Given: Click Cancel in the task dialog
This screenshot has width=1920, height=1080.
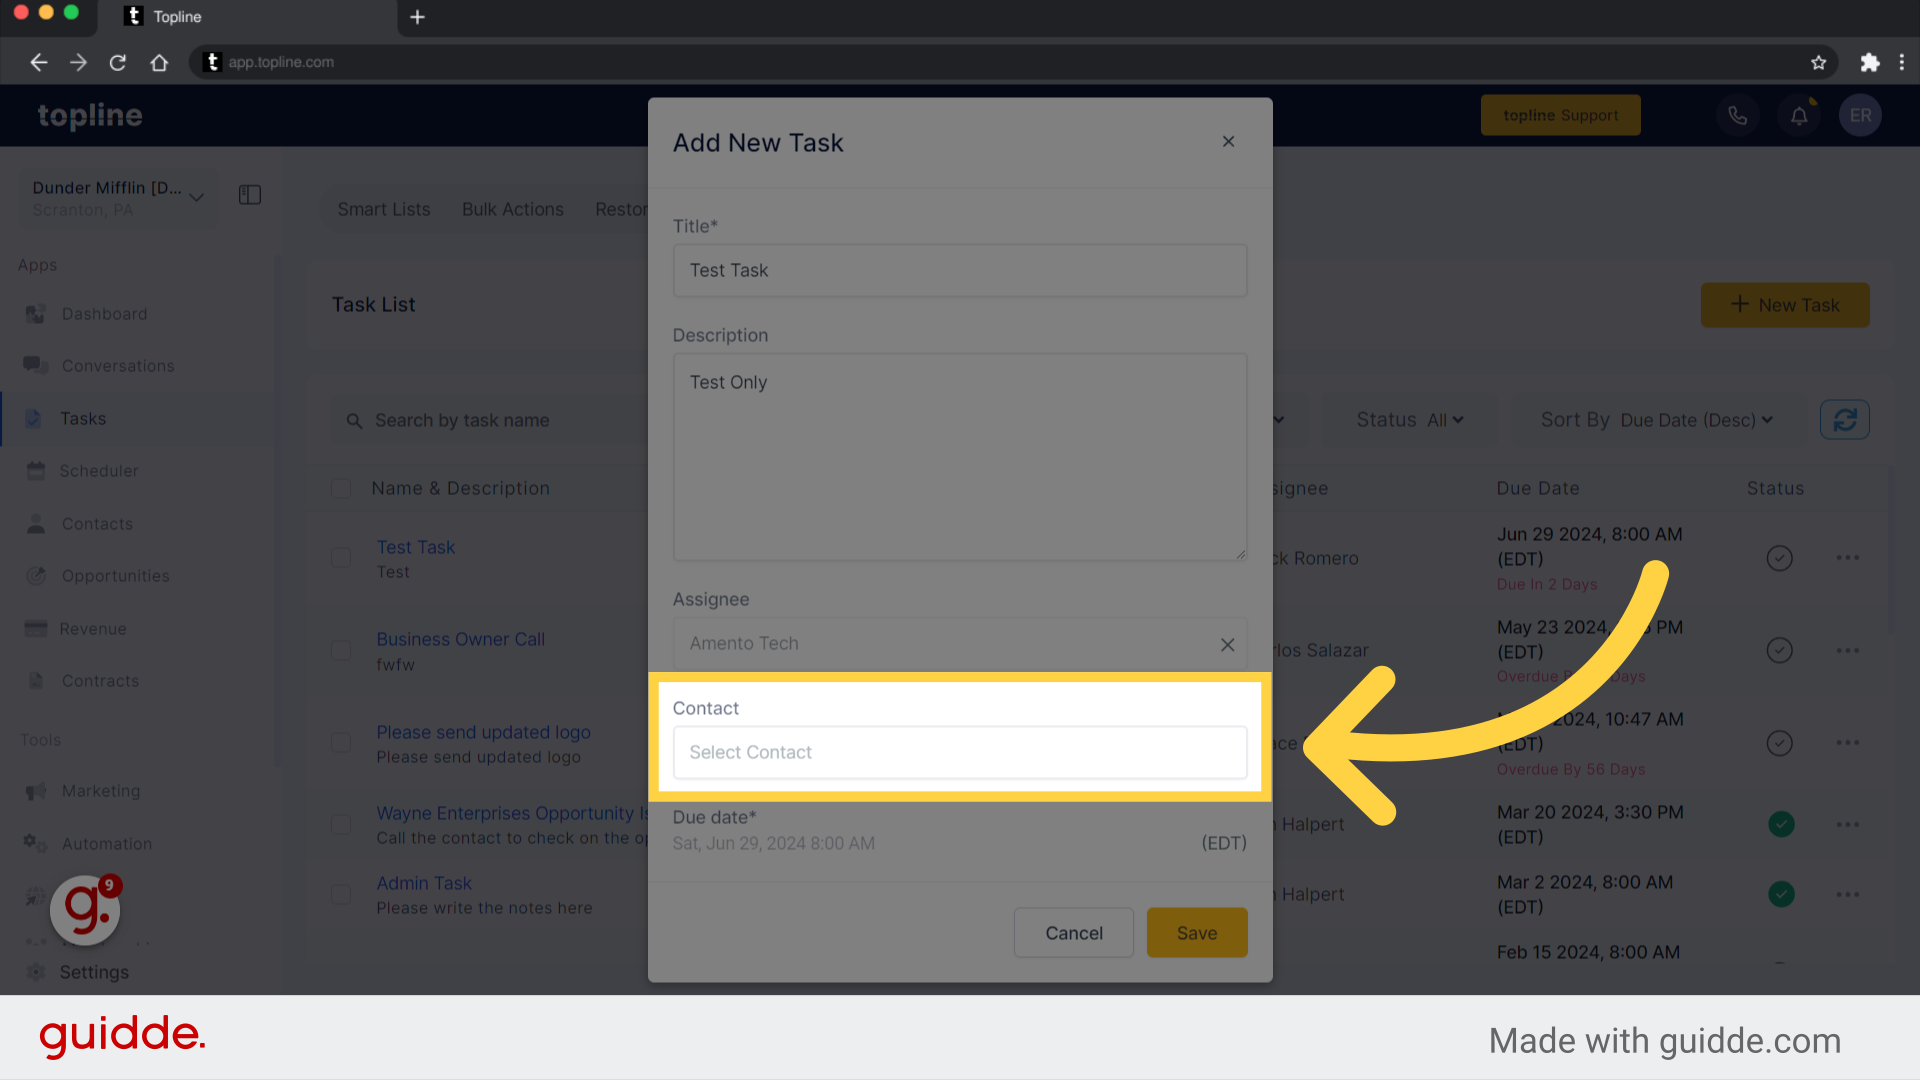Looking at the screenshot, I should point(1074,933).
